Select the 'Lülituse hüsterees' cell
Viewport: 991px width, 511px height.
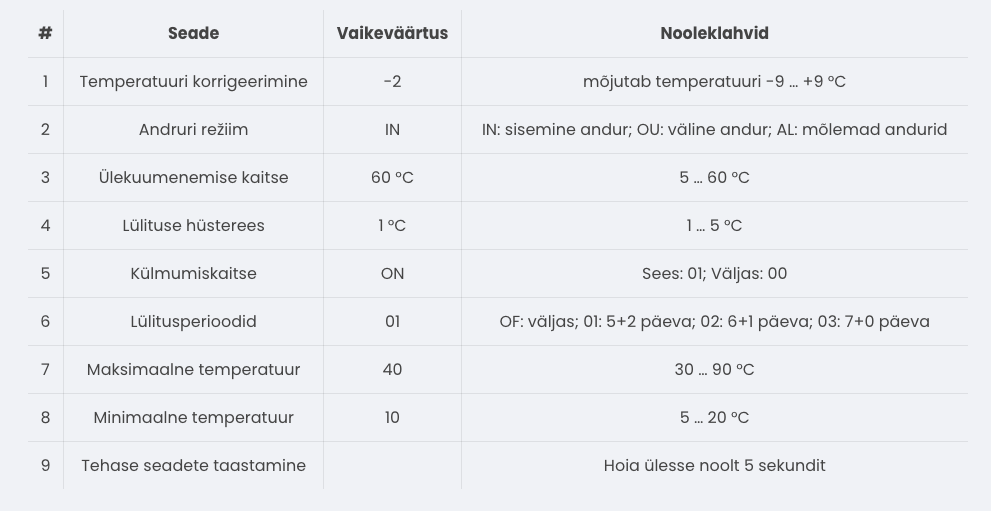(x=193, y=225)
